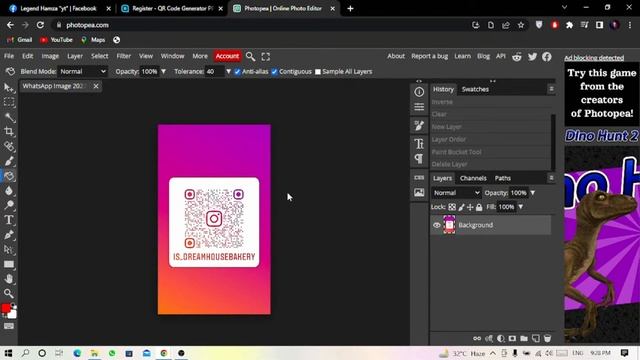Select the Pen tool

tap(9, 235)
